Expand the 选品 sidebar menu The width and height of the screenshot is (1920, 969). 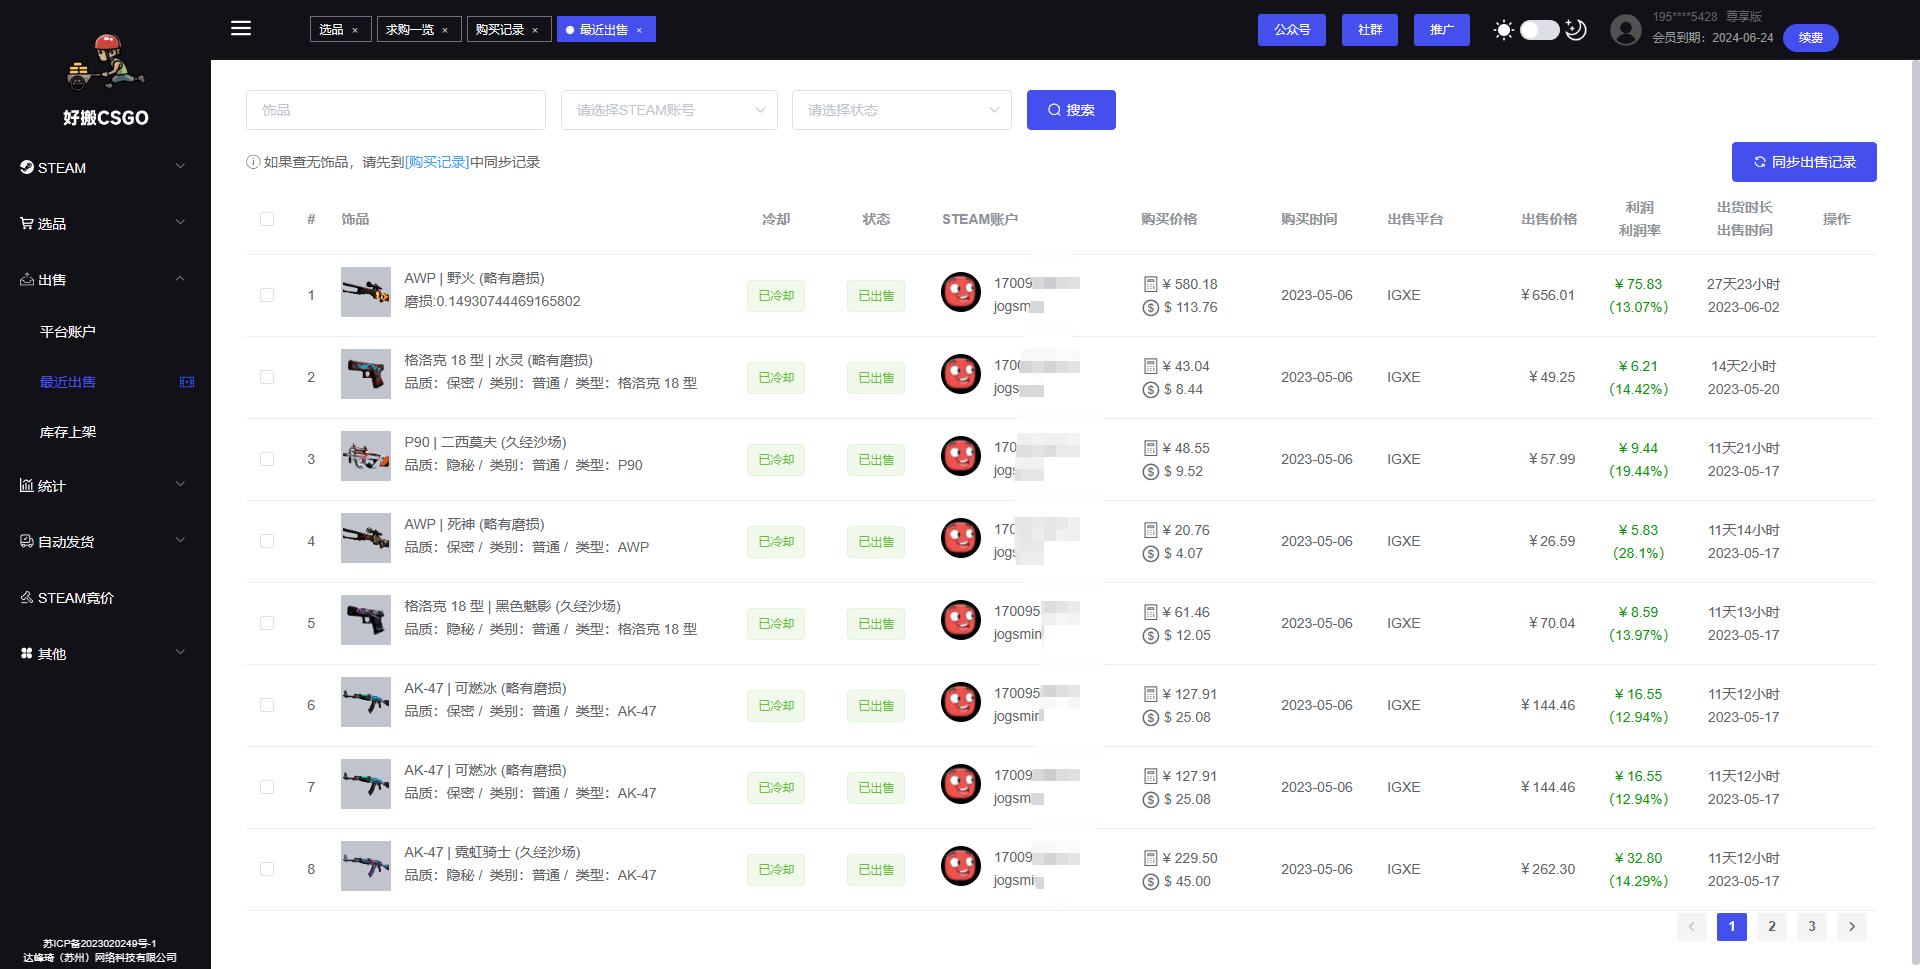tap(105, 224)
